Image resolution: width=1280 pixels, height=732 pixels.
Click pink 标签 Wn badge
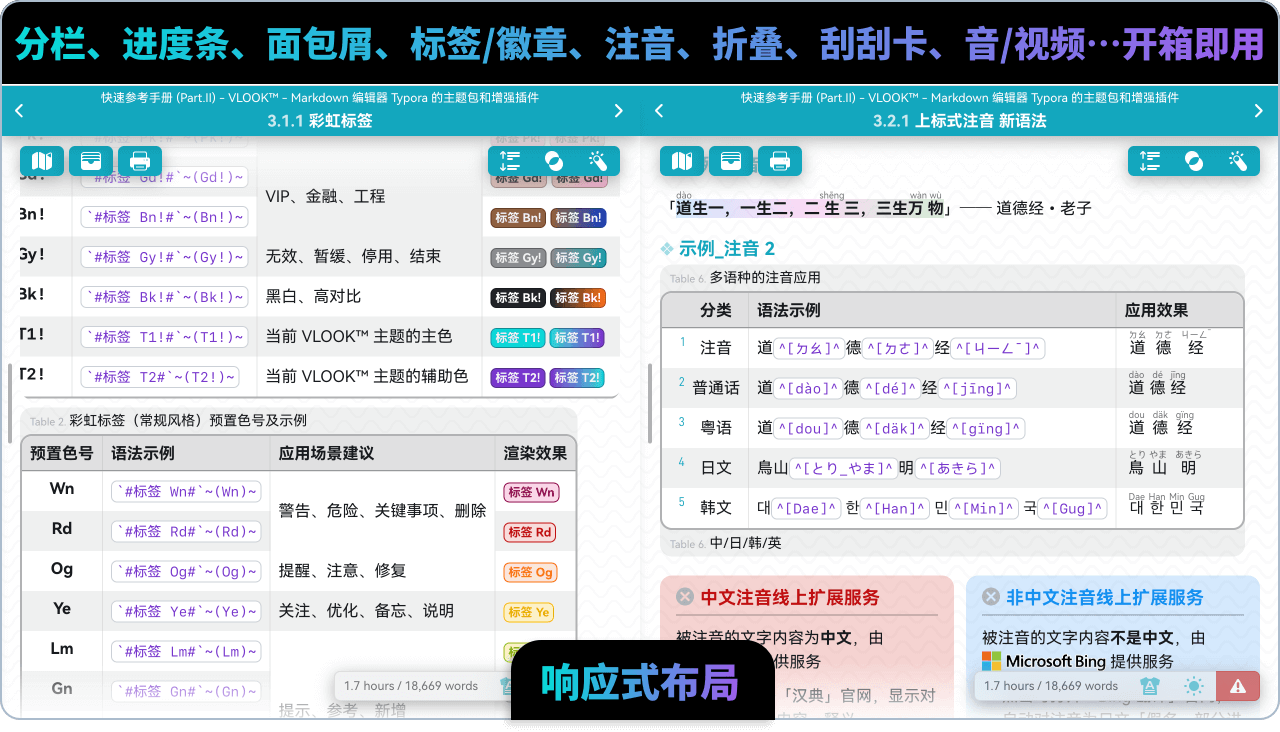(531, 492)
